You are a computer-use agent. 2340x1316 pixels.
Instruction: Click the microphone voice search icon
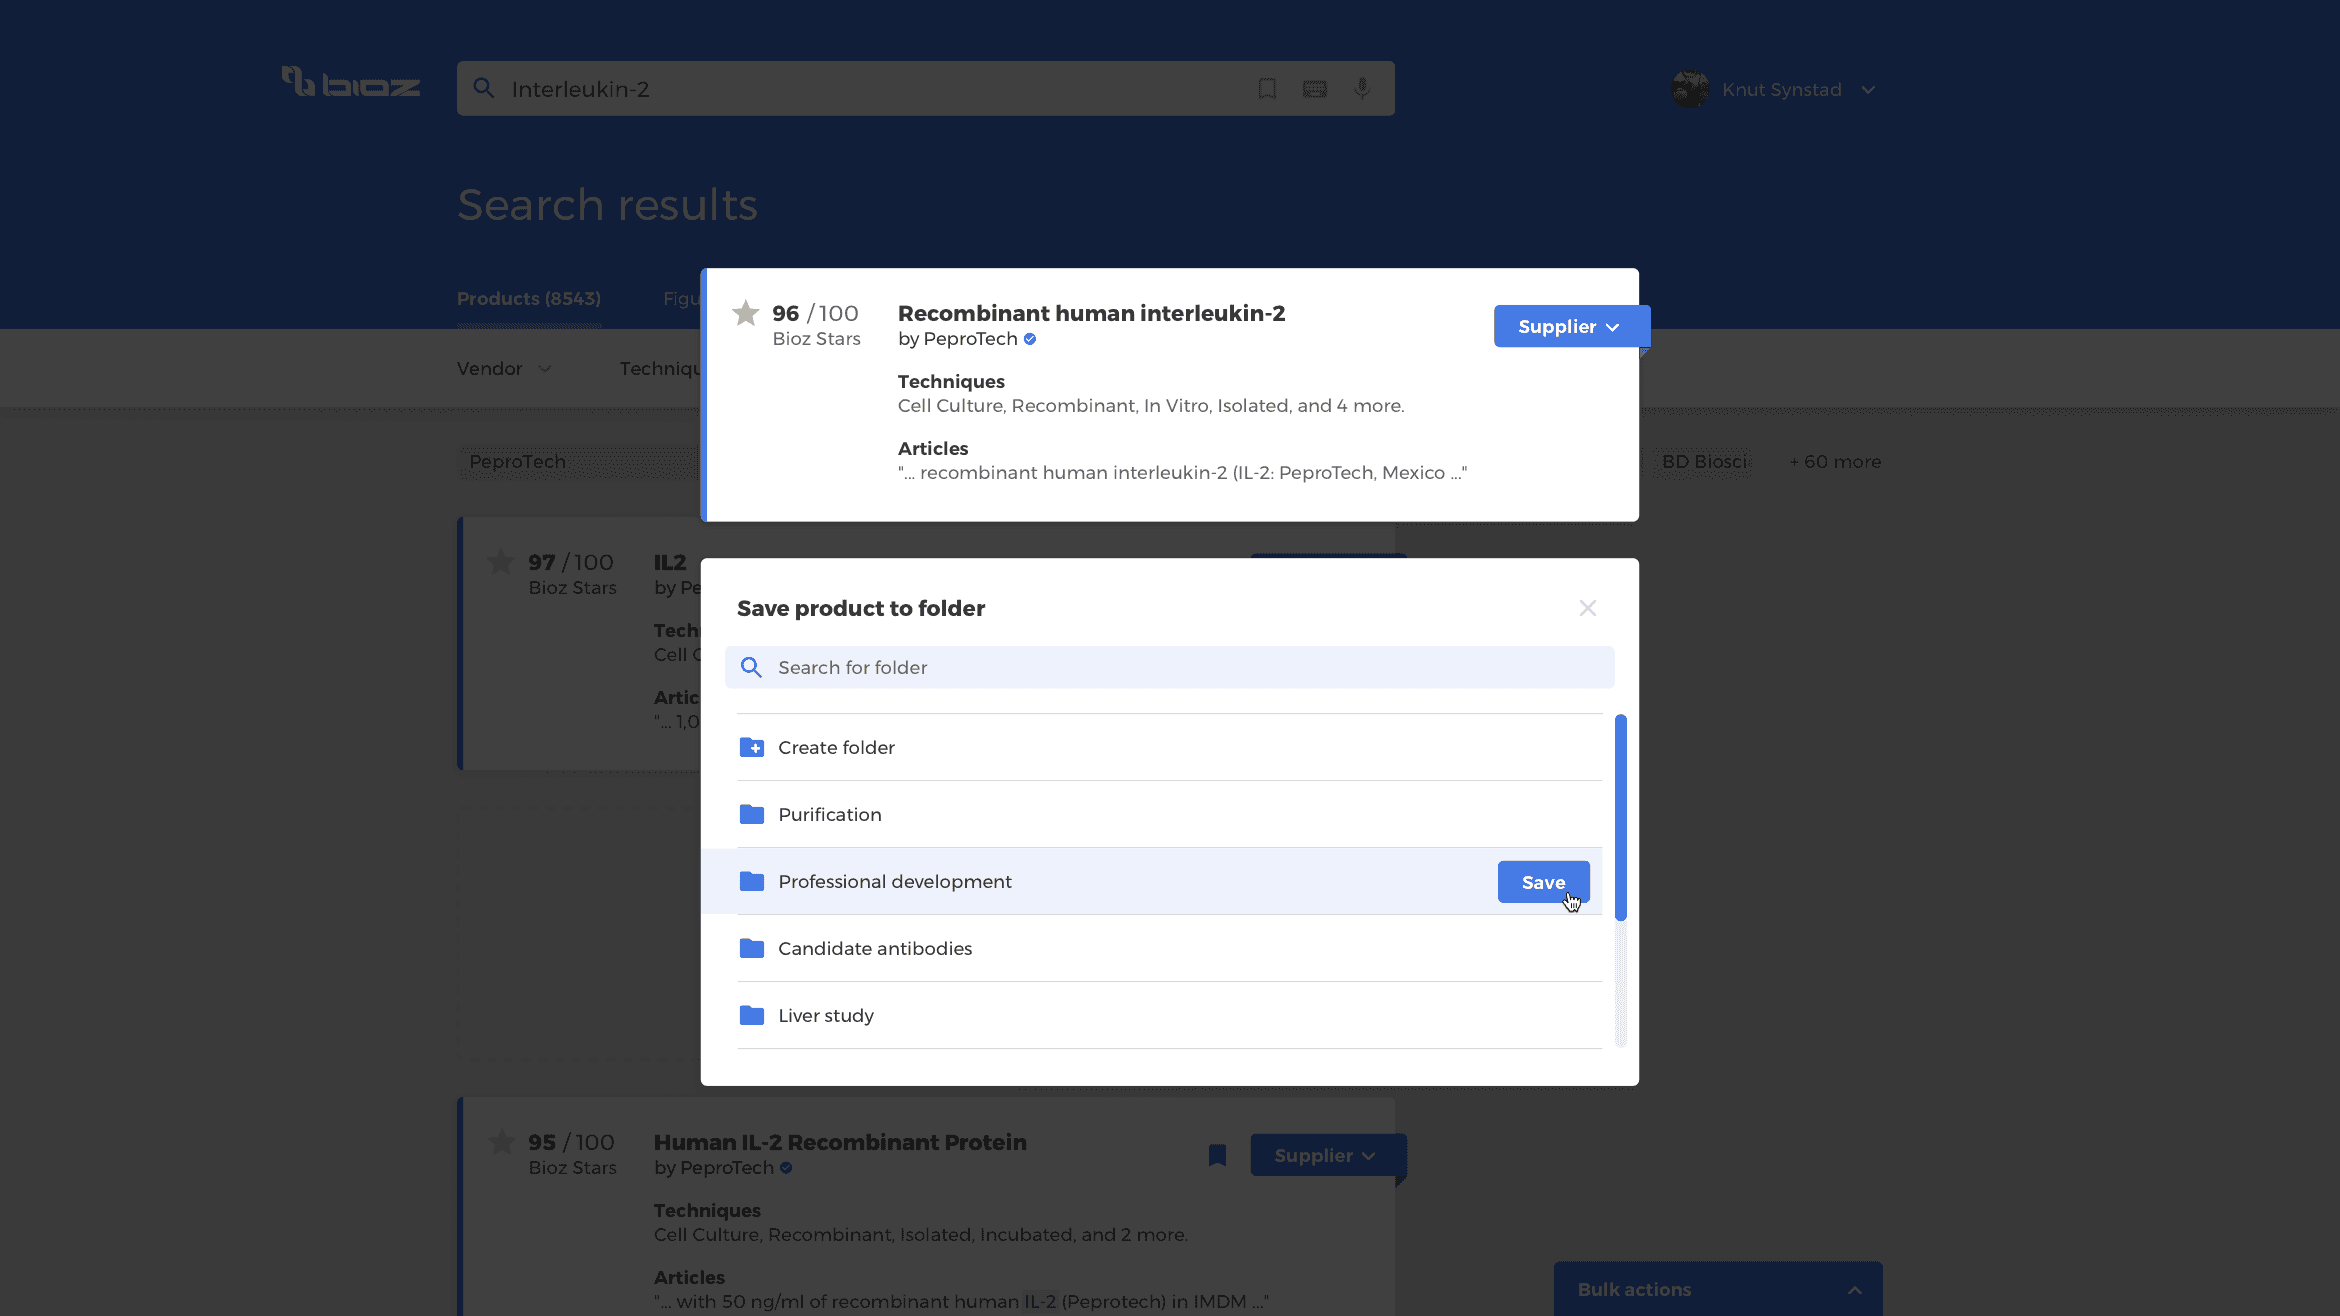1362,89
